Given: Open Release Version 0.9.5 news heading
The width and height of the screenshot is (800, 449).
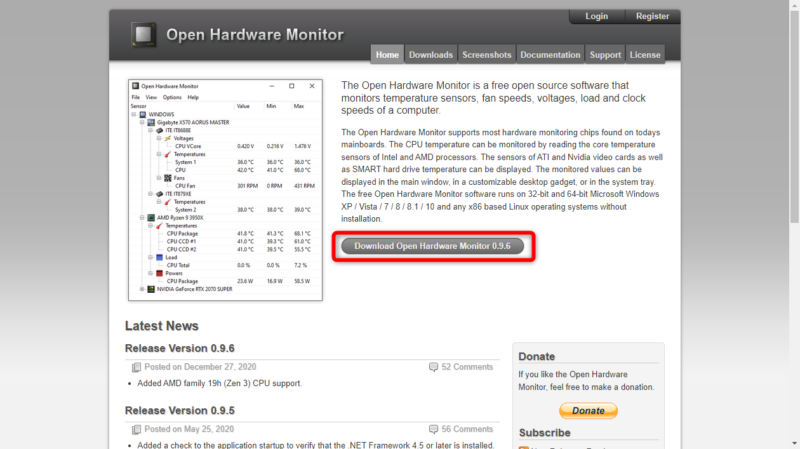Looking at the screenshot, I should coord(180,411).
